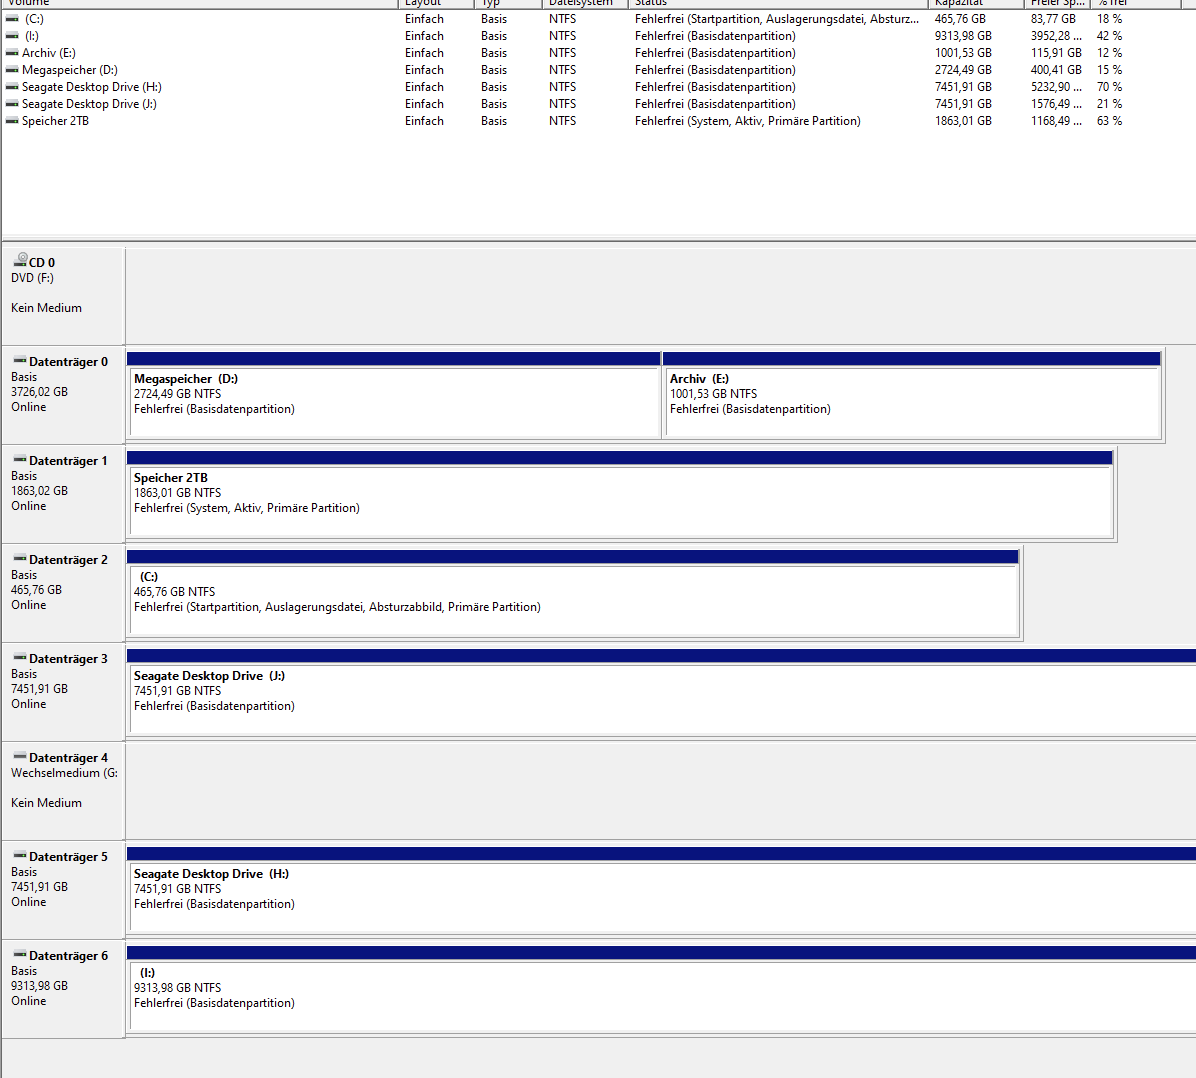Click the '83,77 GB' free space cell
Screen dimensions: 1196x1078
point(1053,18)
